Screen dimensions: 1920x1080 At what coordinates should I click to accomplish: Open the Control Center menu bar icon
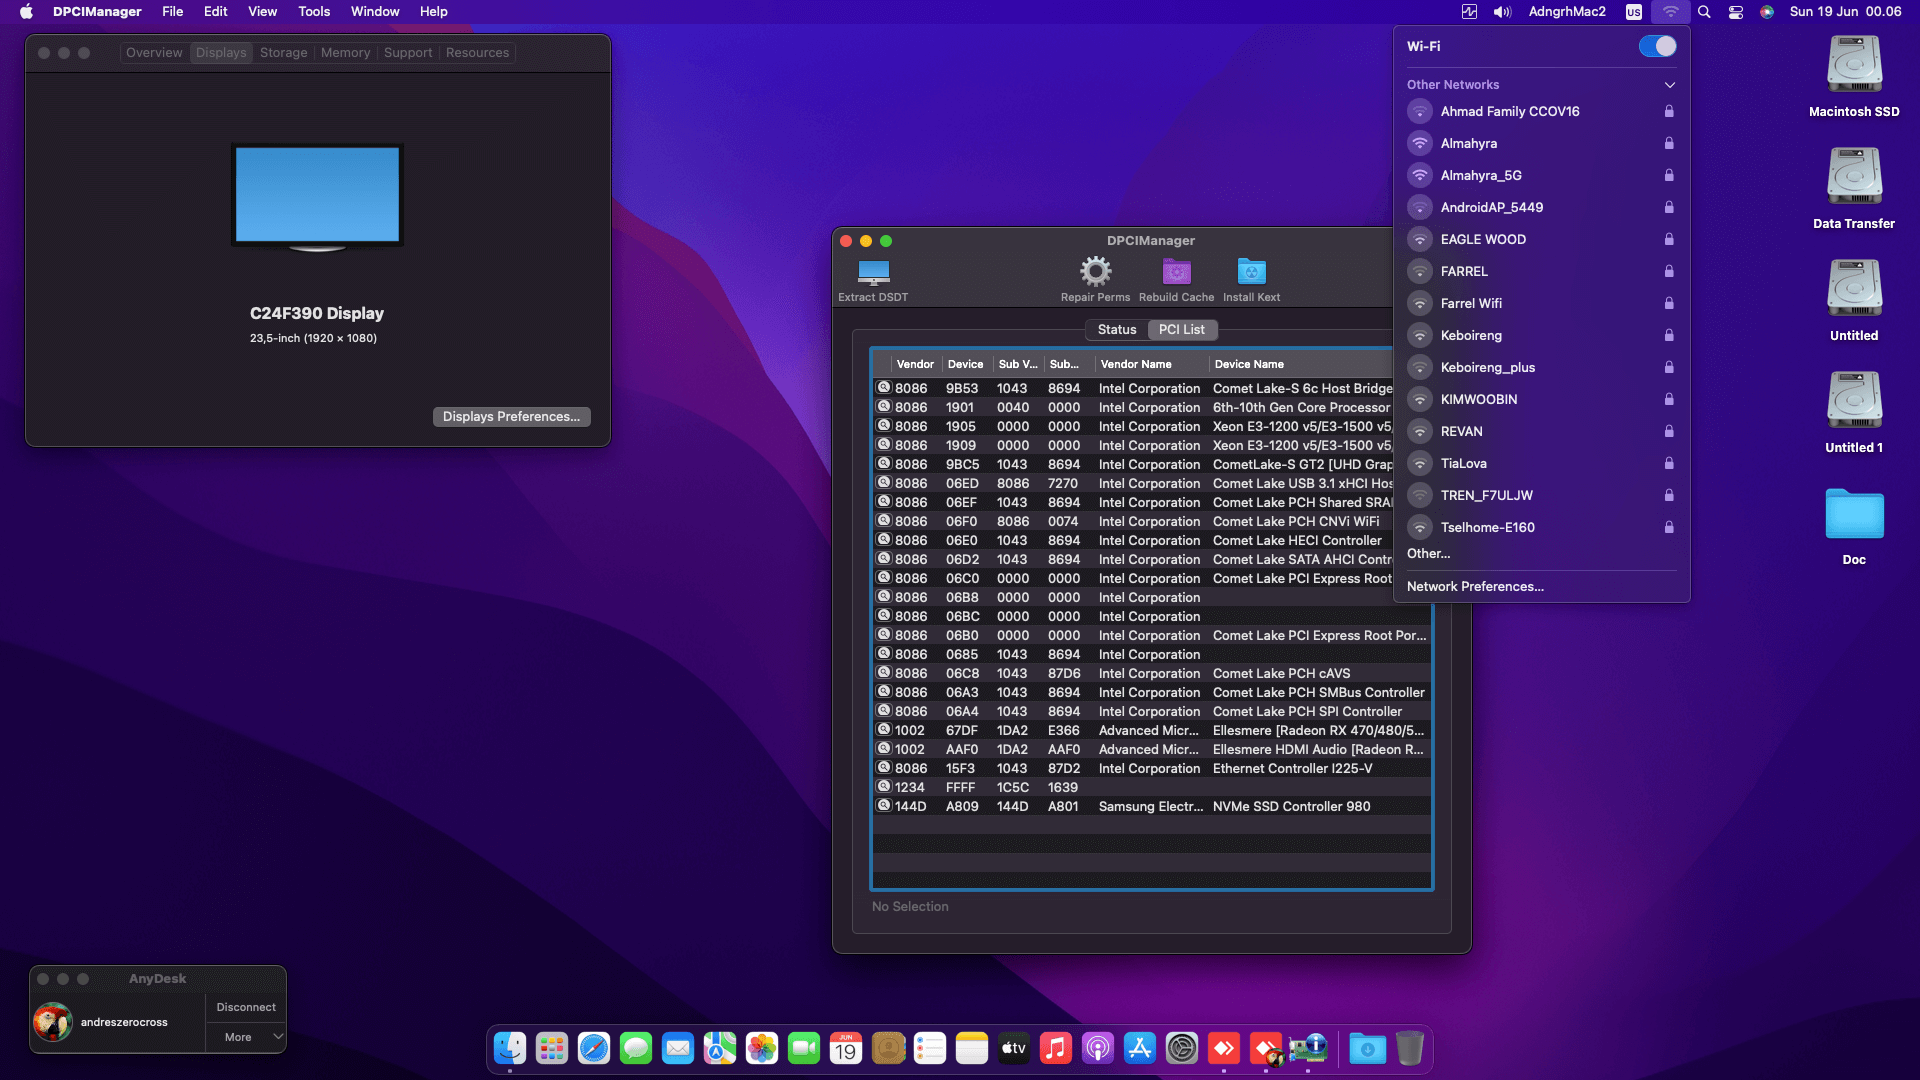[x=1736, y=12]
